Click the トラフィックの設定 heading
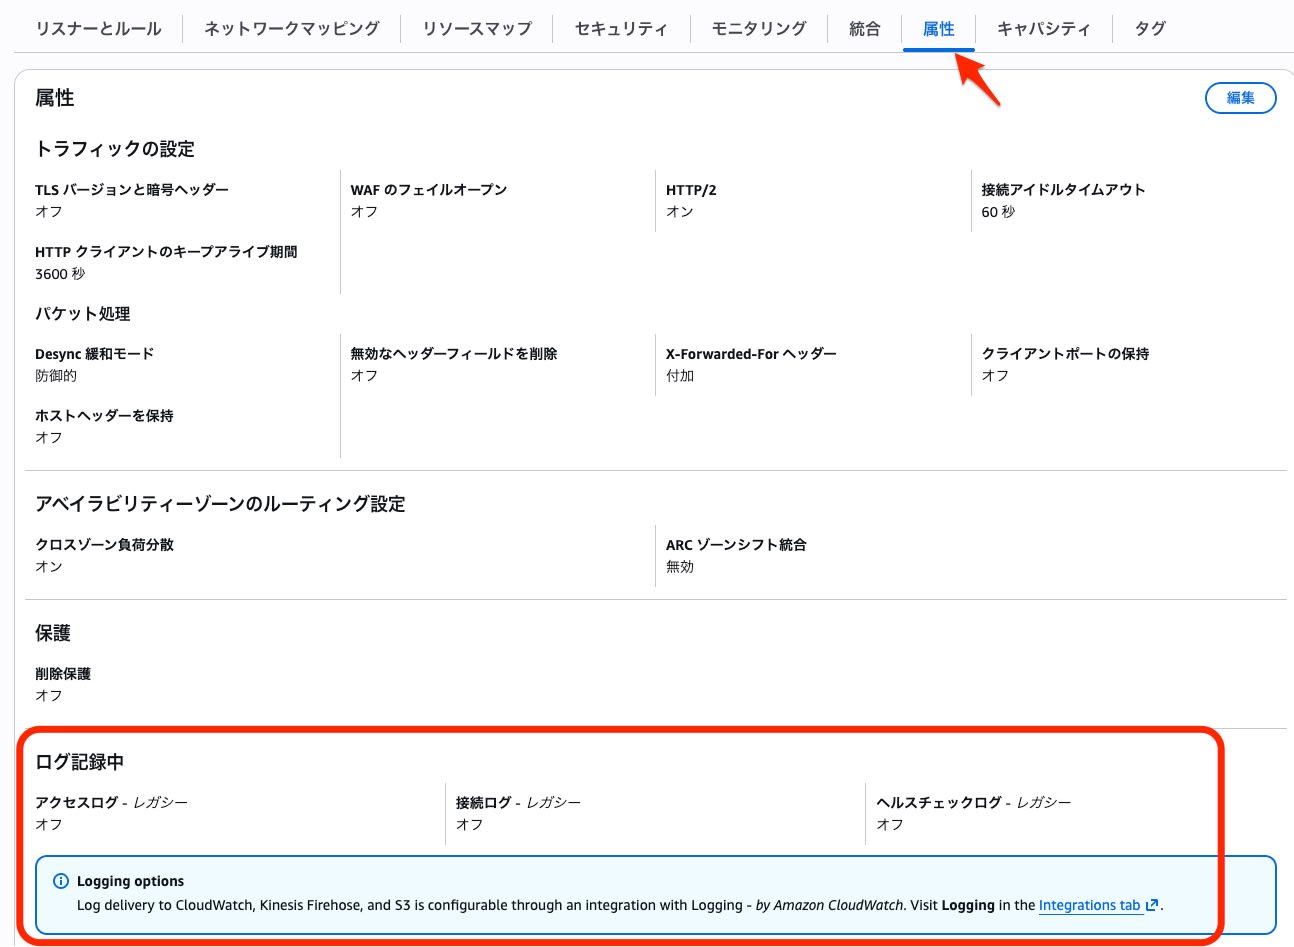 tap(115, 149)
